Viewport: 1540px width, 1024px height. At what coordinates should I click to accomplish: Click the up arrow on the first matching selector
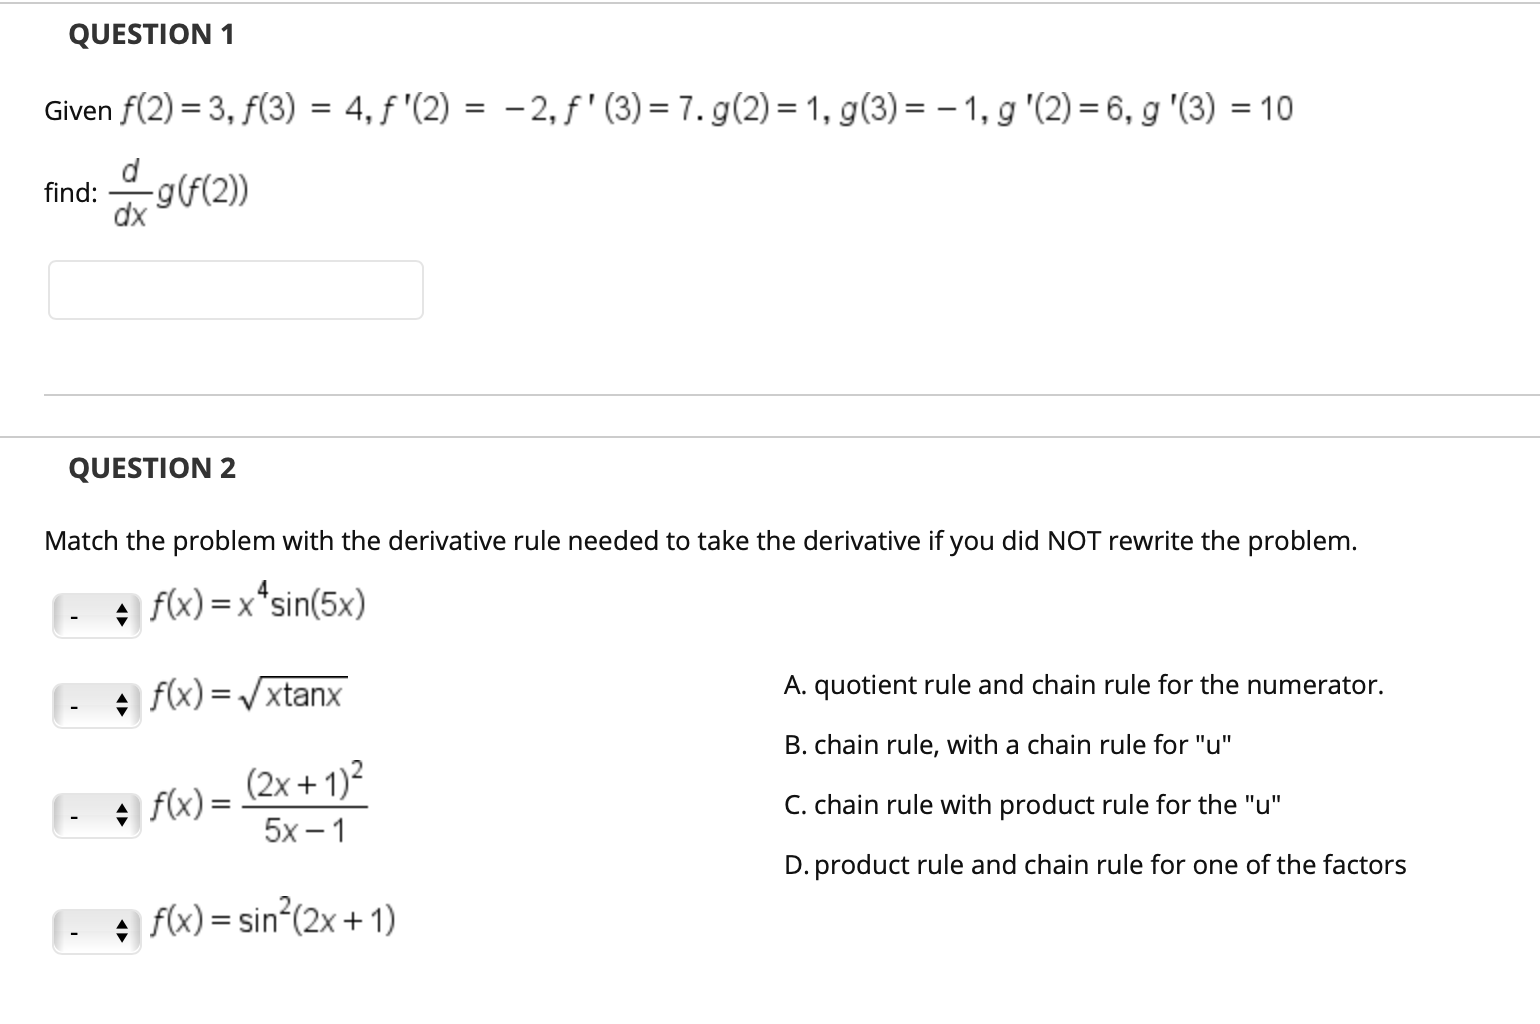[x=120, y=608]
